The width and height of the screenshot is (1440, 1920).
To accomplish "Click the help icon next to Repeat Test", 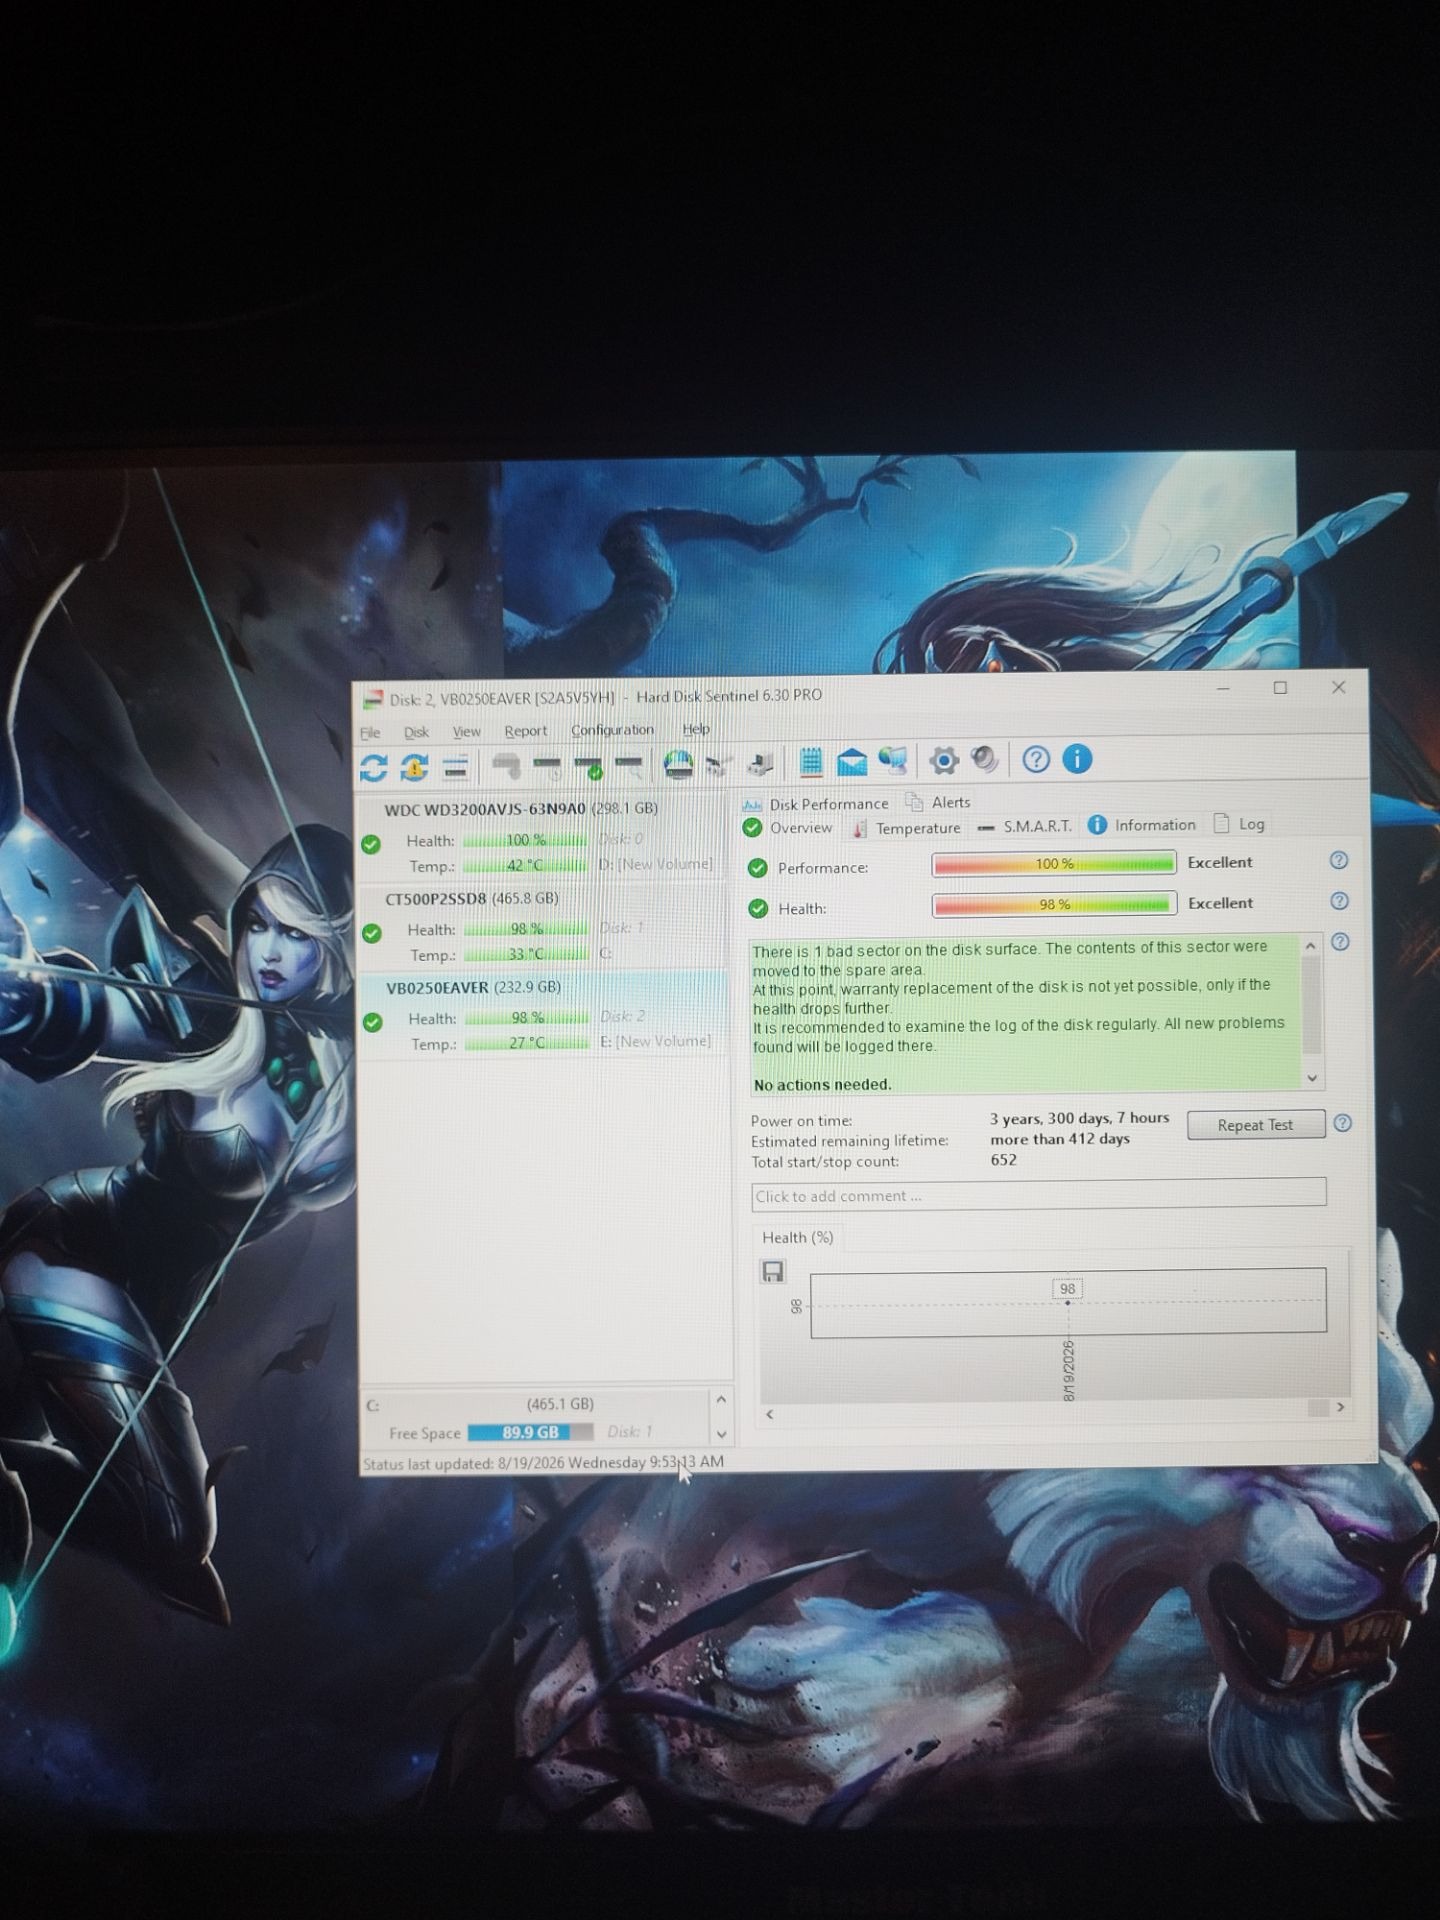I will (1343, 1123).
